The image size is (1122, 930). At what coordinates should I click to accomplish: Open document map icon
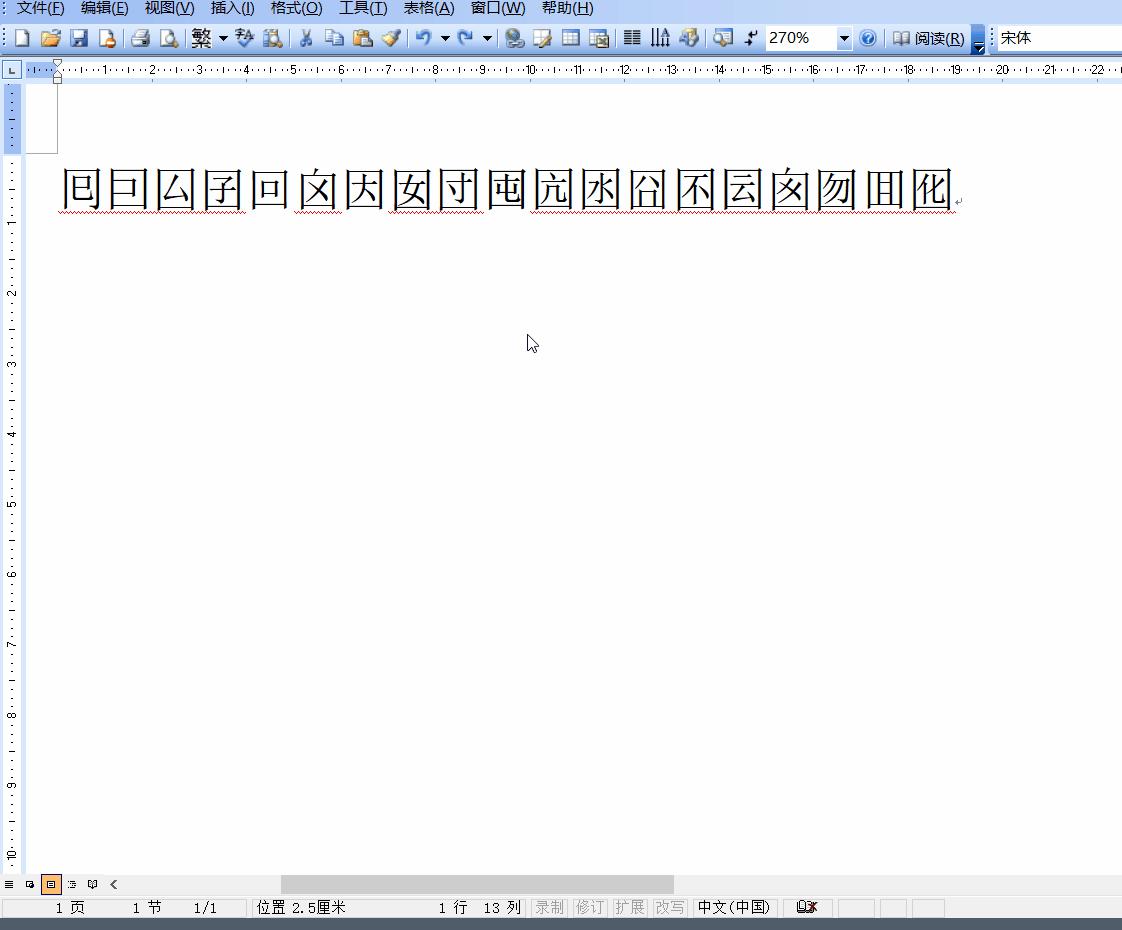coord(723,38)
